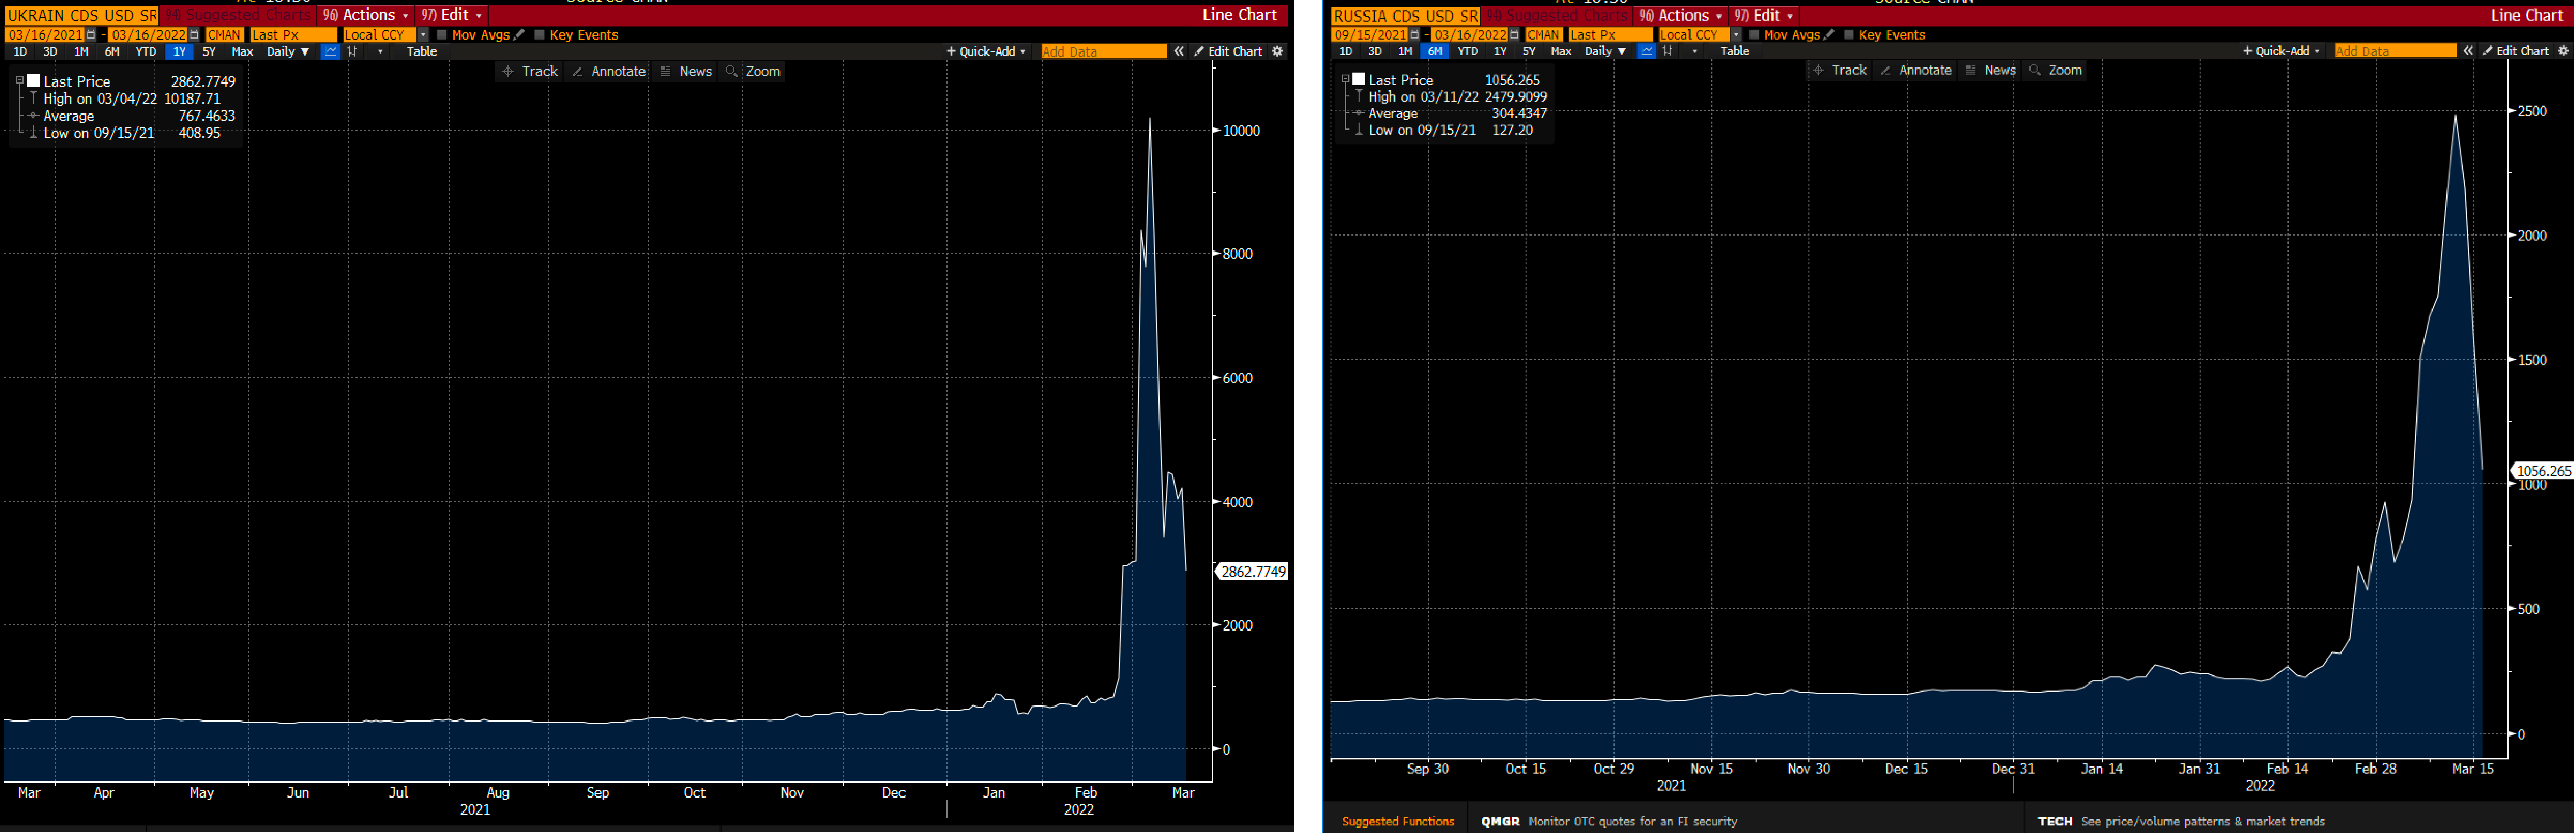This screenshot has height=835, width=2576.
Task: Switch Russia chart to bar/candle chart icon
Action: tap(1667, 51)
